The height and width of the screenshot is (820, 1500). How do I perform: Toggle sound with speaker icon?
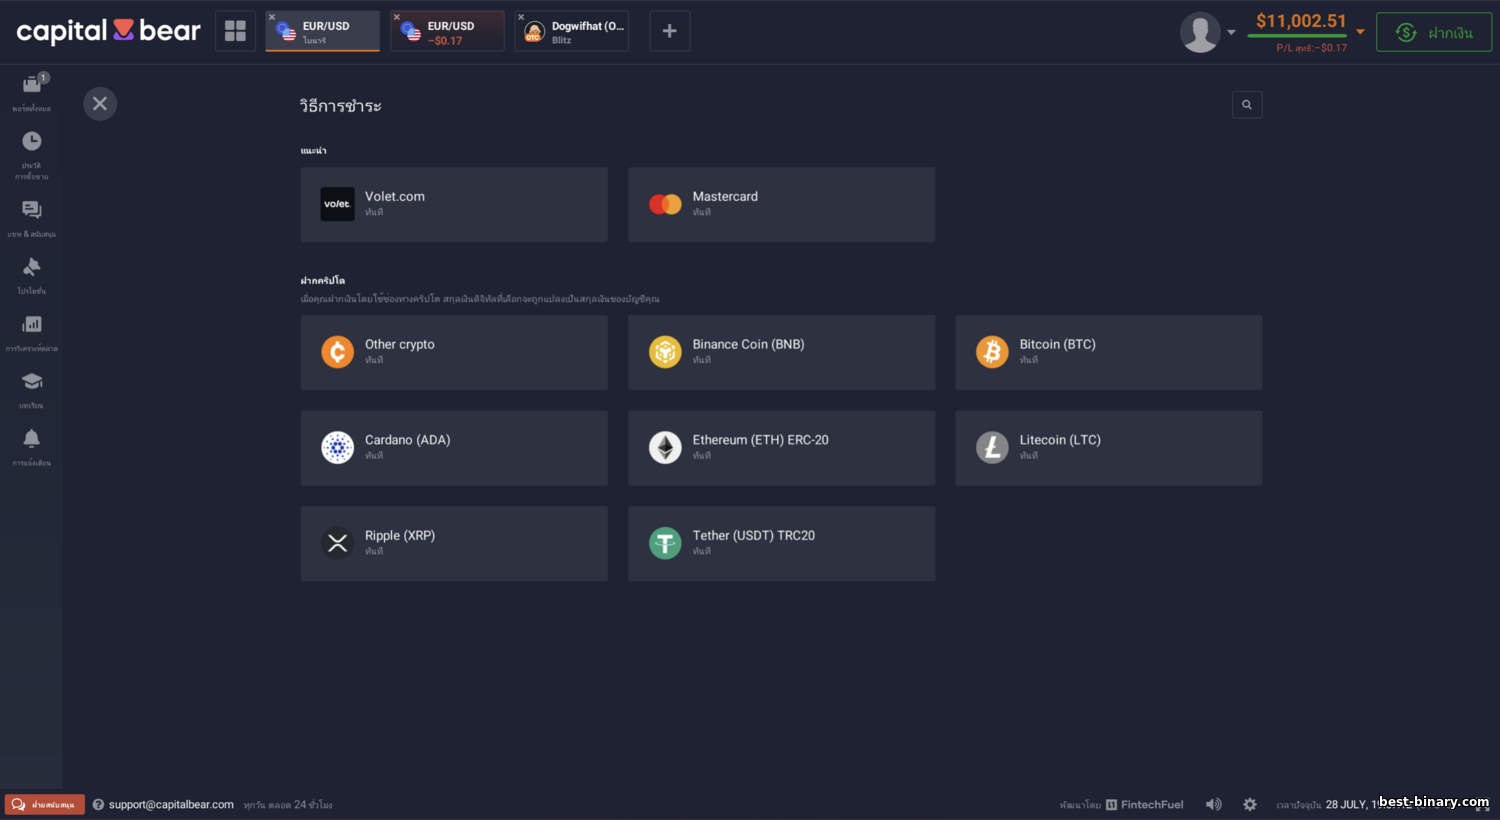(x=1214, y=804)
